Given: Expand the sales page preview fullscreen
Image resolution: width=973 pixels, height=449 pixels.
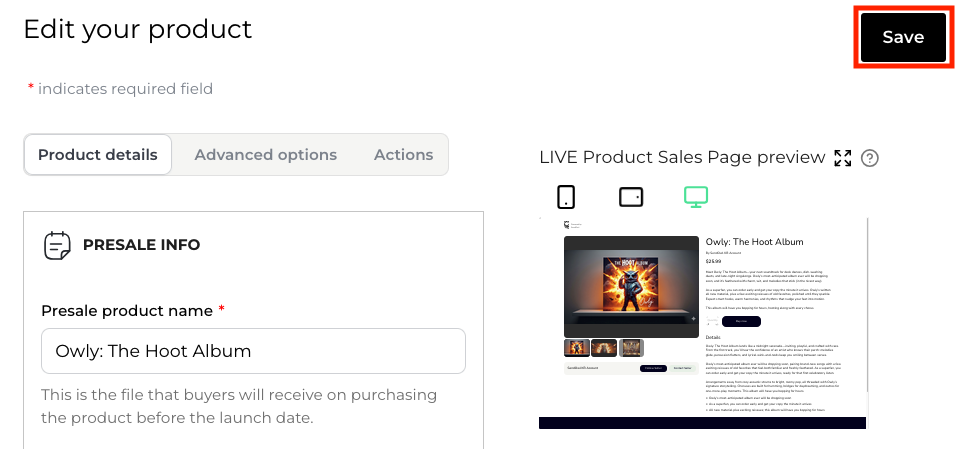Looking at the screenshot, I should 843,158.
